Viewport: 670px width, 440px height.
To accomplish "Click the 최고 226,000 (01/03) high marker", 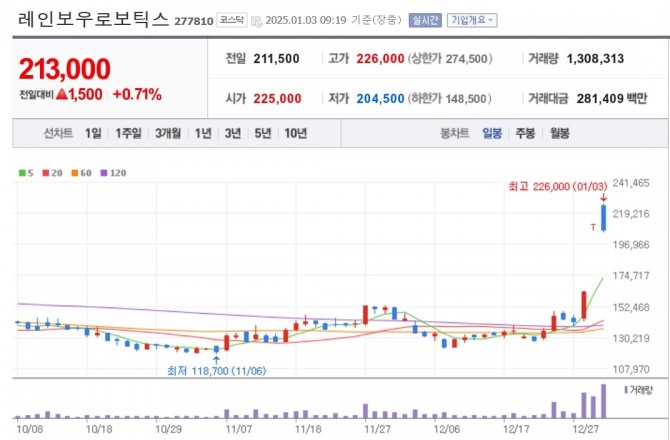I will point(558,187).
